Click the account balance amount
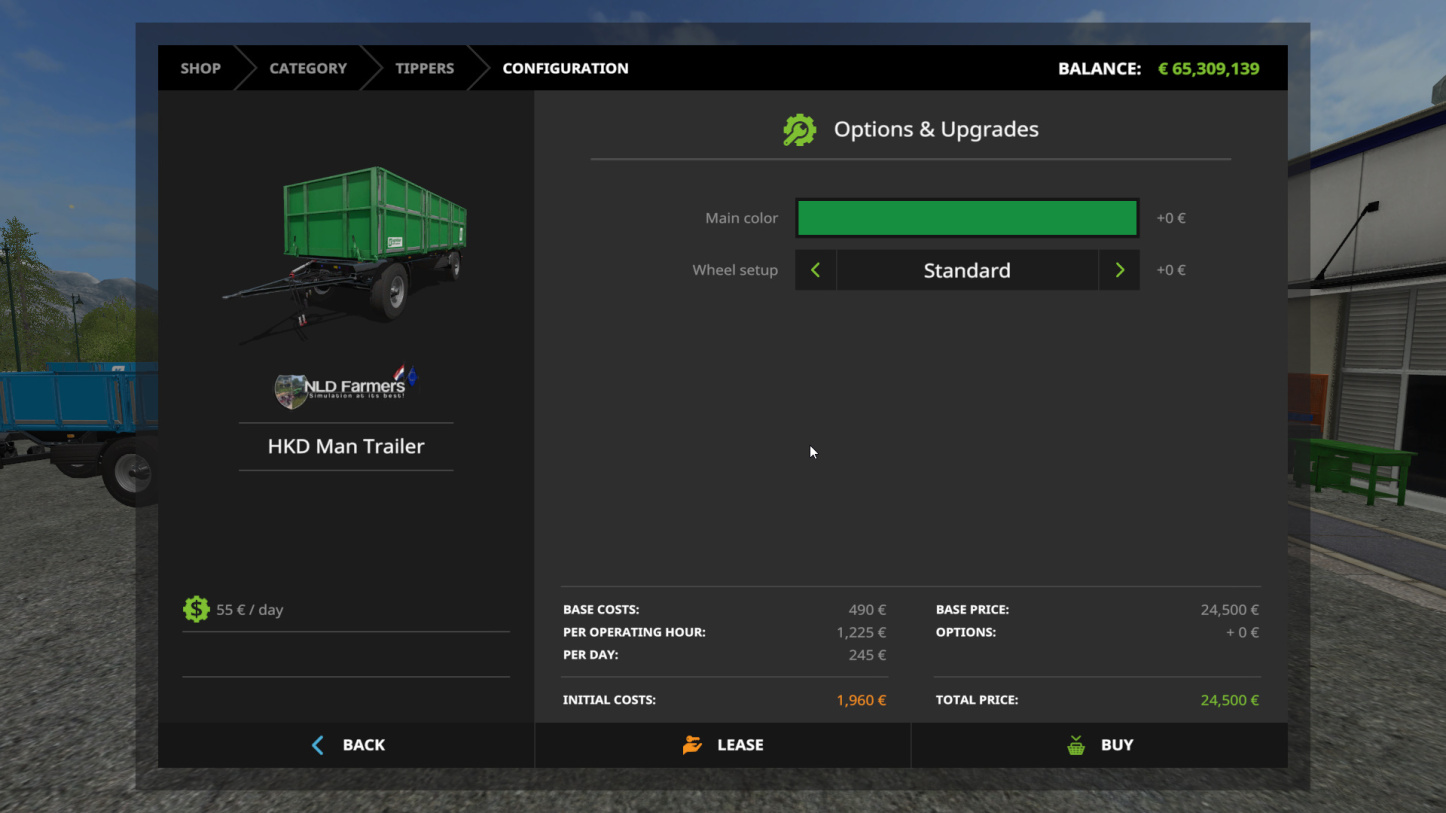The image size is (1446, 813). (1208, 69)
